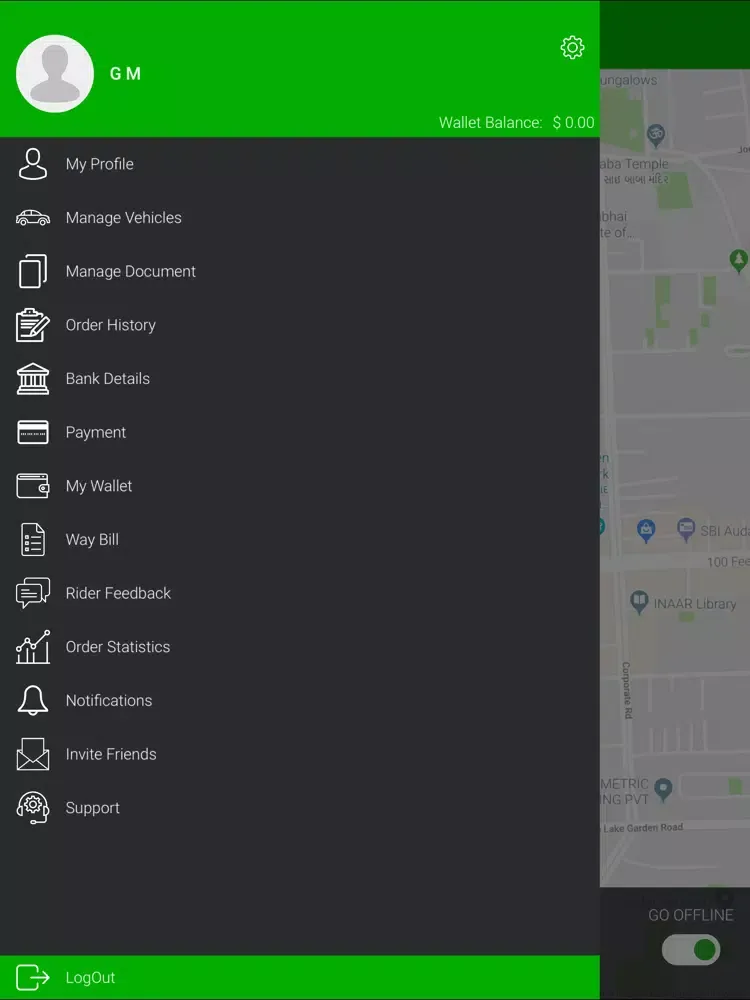This screenshot has width=750, height=1000.
Task: Tap the user name G M
Action: [125, 74]
